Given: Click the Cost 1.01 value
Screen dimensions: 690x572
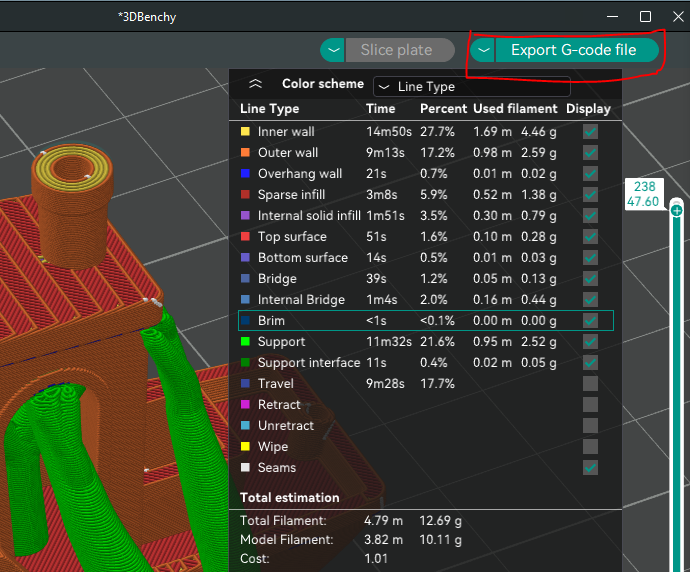Looking at the screenshot, I should [376, 559].
